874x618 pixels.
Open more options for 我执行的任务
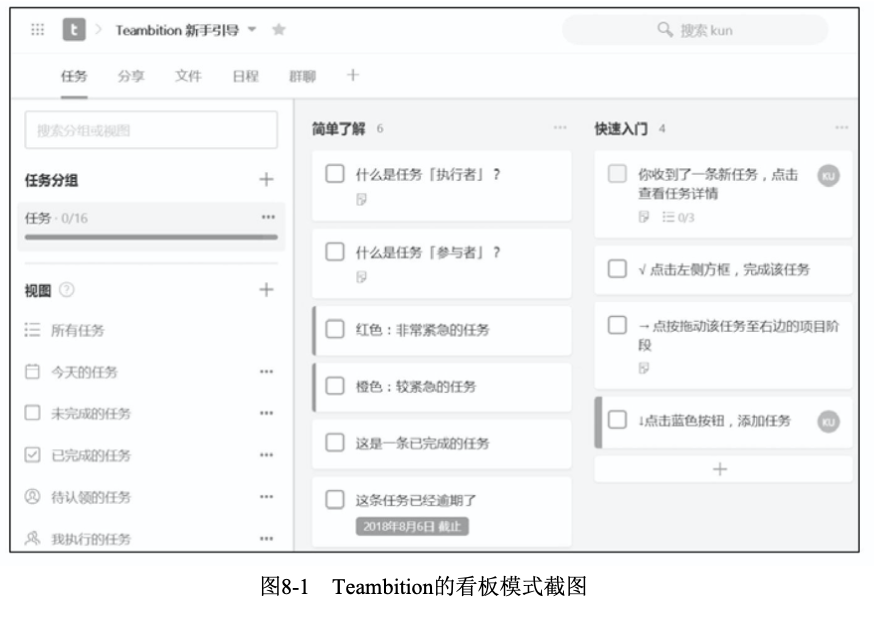click(x=266, y=539)
